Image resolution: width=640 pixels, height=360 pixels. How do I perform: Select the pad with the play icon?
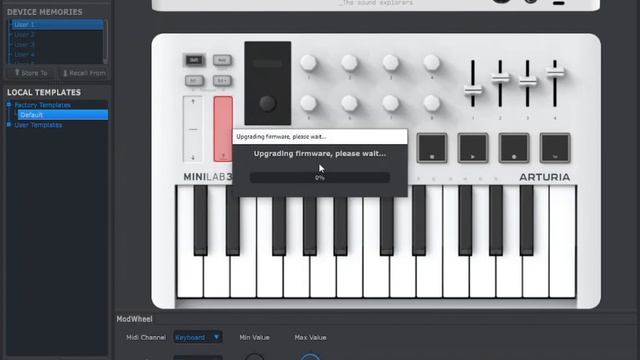473,148
